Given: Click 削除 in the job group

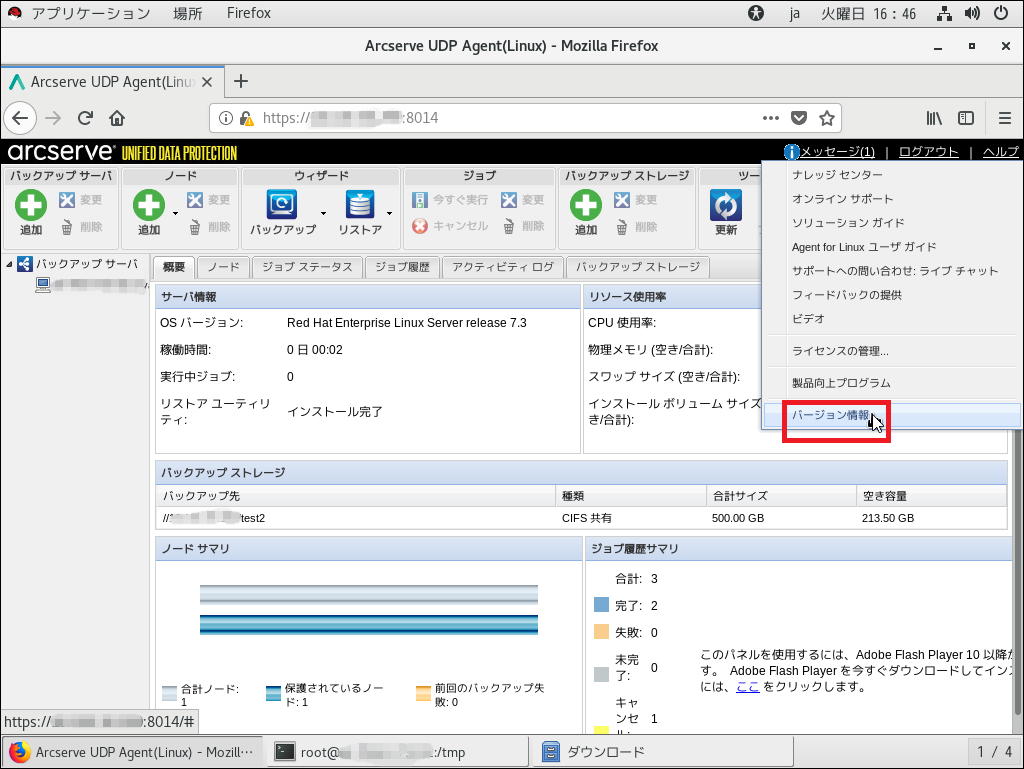Looking at the screenshot, I should (522, 227).
